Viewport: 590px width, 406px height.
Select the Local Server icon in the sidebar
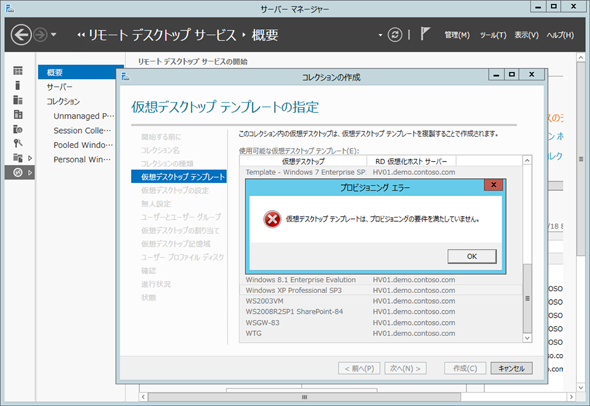click(x=18, y=85)
